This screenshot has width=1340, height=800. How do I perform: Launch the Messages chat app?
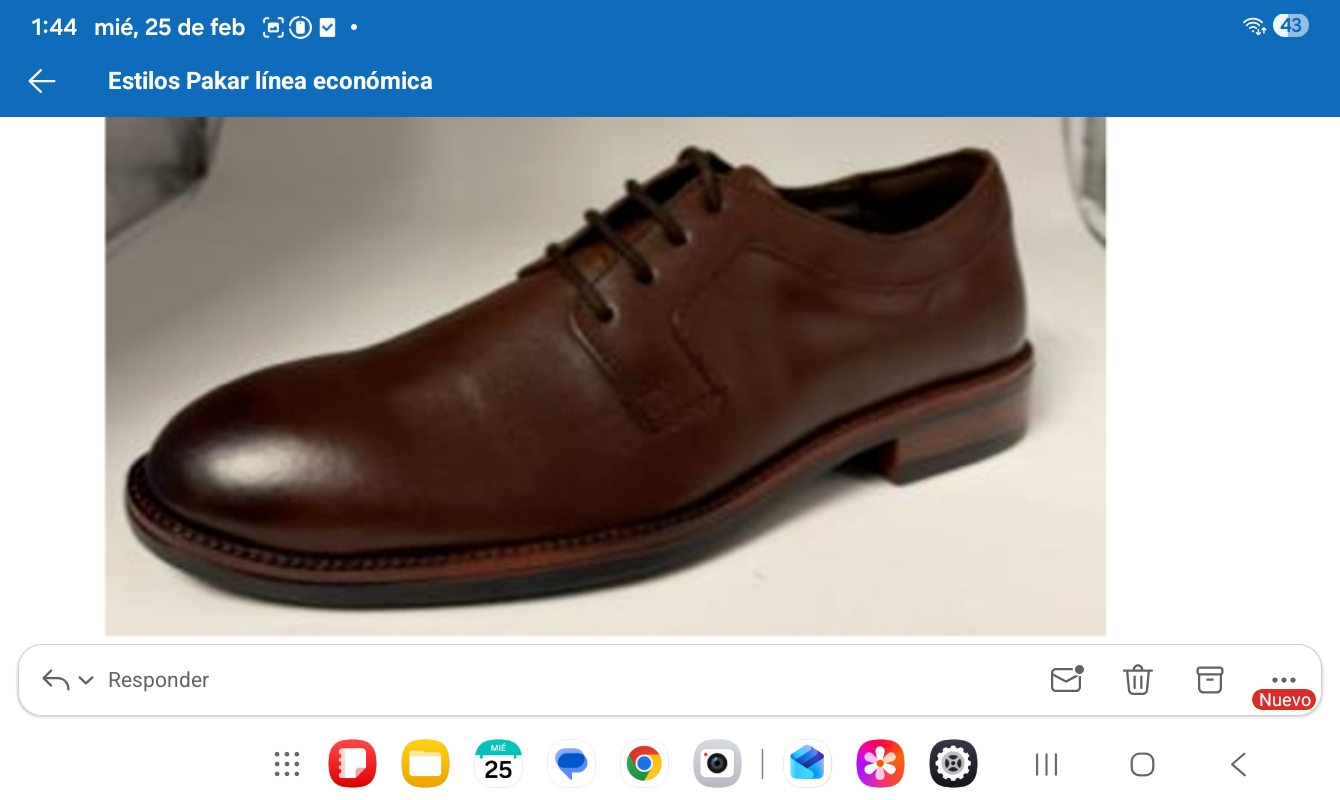click(x=571, y=764)
